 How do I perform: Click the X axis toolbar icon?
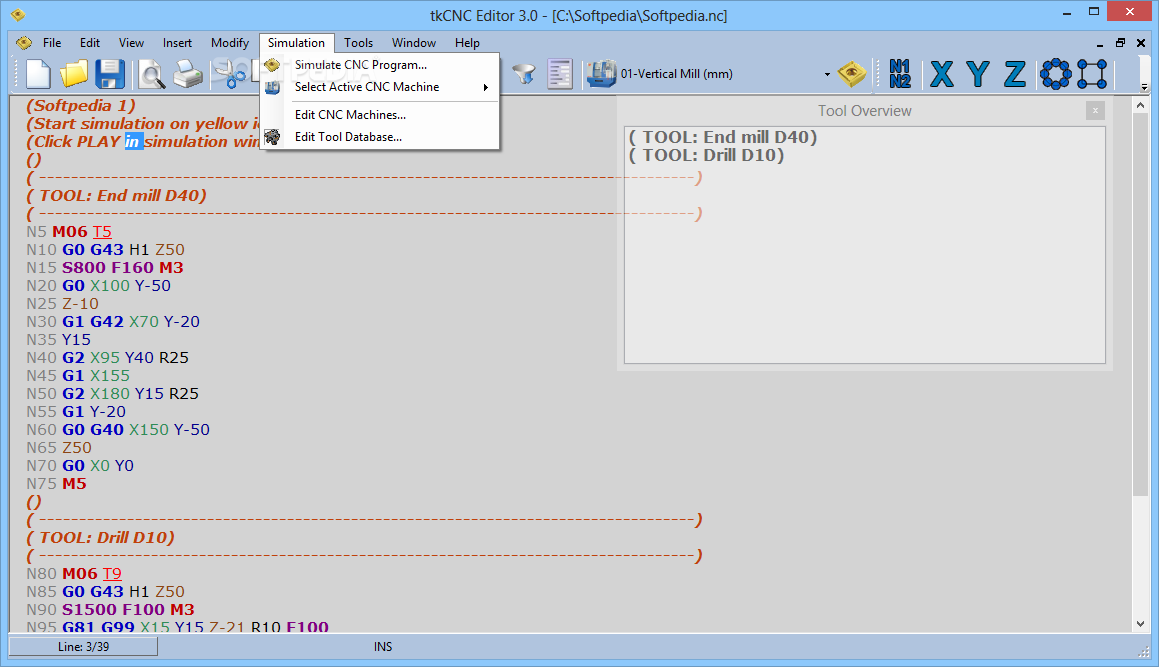tap(941, 74)
